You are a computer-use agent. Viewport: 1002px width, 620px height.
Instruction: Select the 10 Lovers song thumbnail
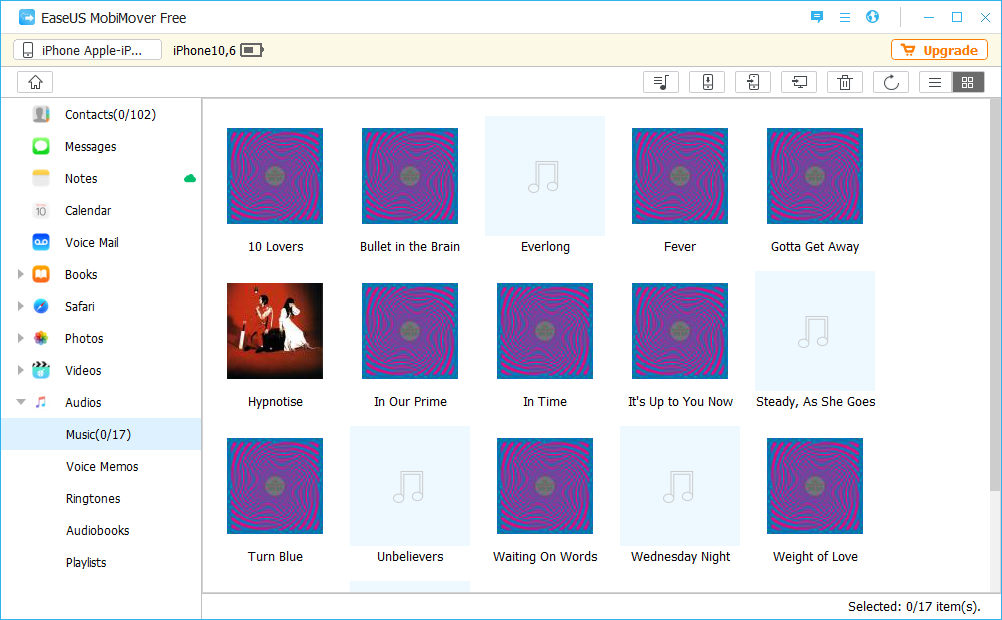pos(275,176)
